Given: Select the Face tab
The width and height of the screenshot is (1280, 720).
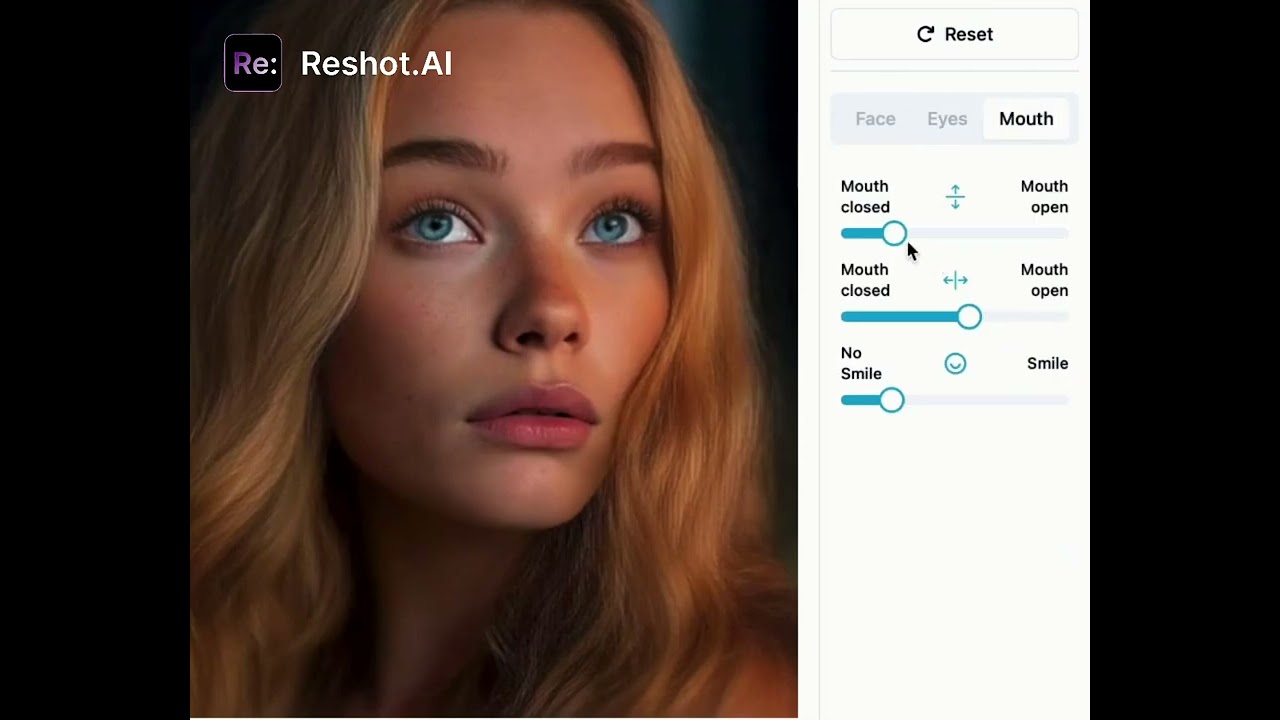Looking at the screenshot, I should point(875,118).
